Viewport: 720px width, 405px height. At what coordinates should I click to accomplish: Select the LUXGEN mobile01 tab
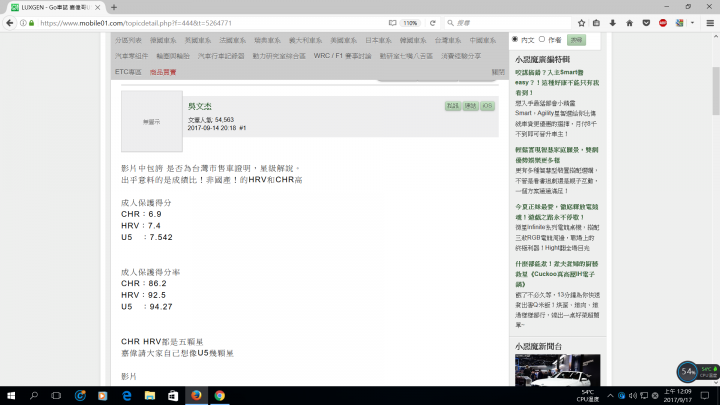point(56,7)
